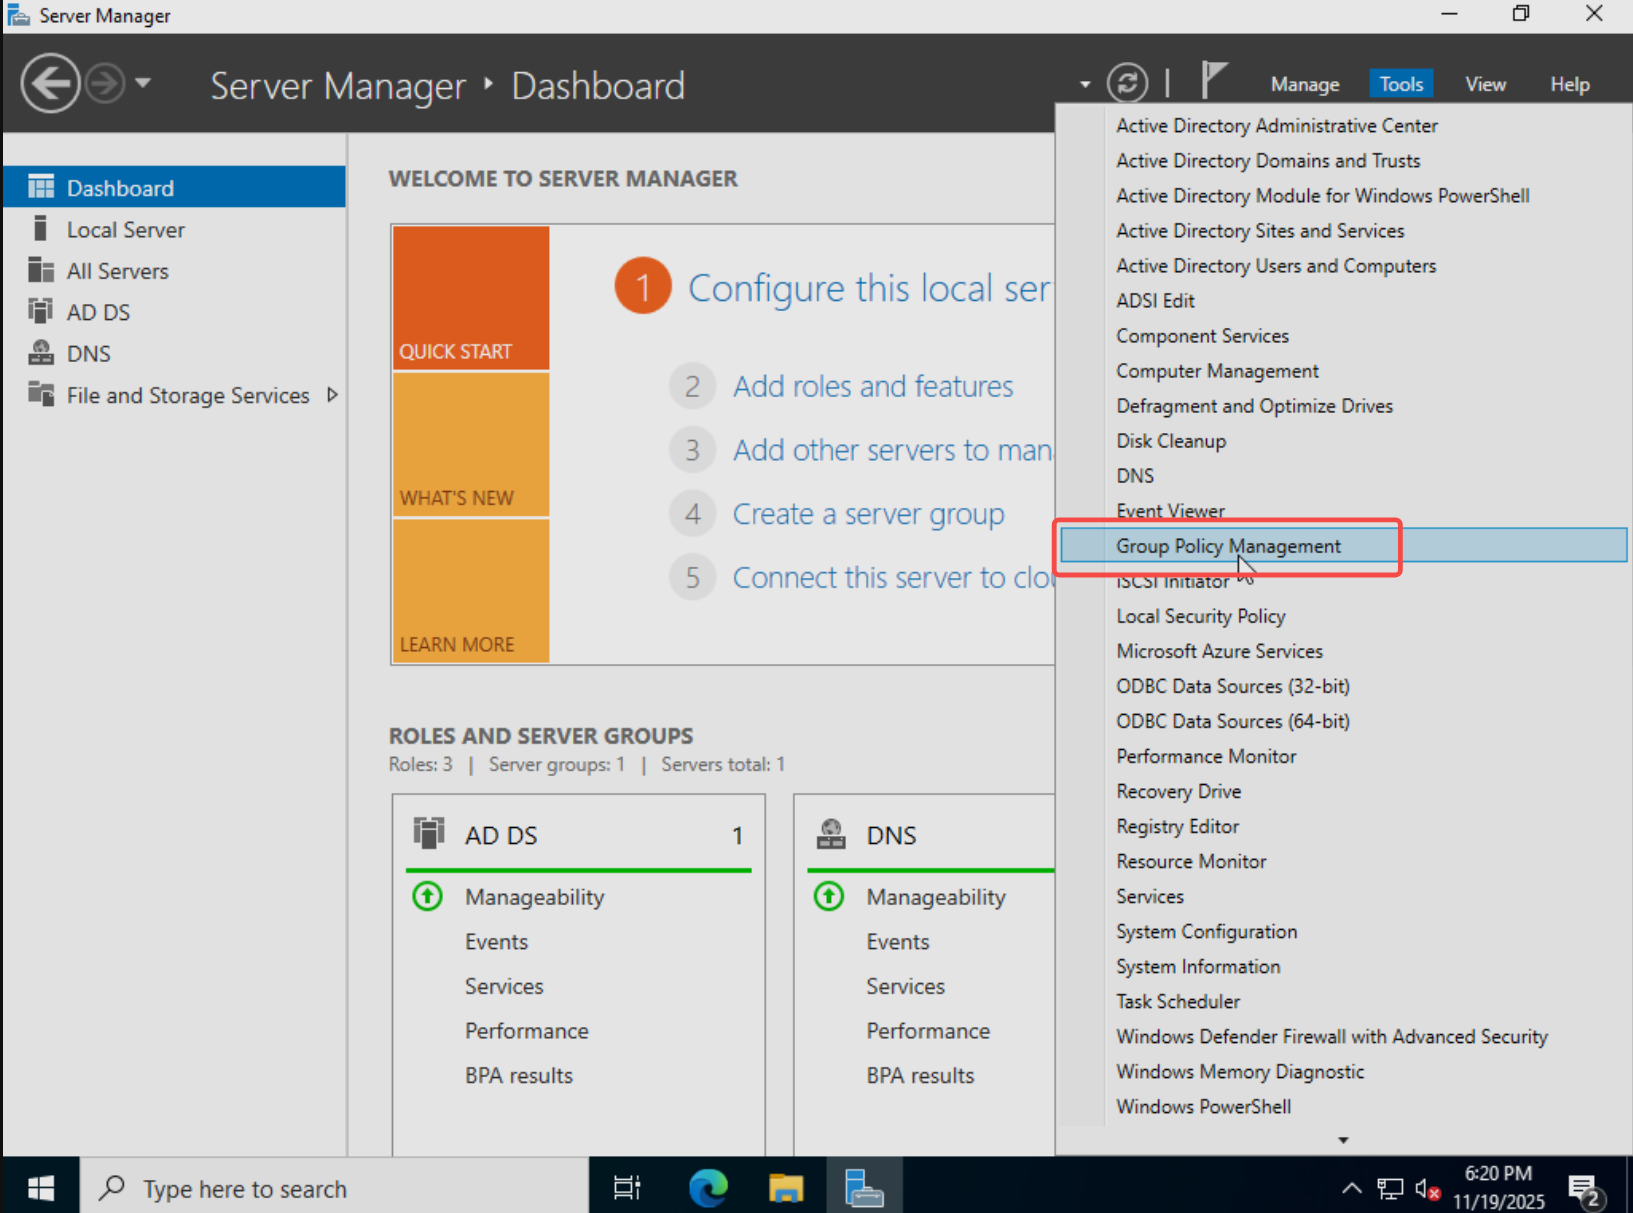Open the Action Center notifications icon
1633x1213 pixels.
[1585, 1190]
